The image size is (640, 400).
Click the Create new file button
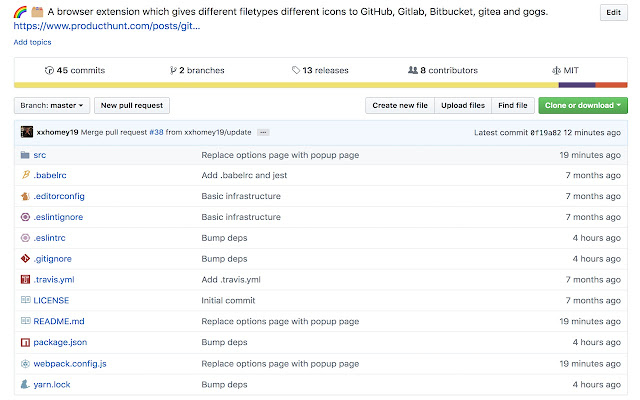coord(400,105)
